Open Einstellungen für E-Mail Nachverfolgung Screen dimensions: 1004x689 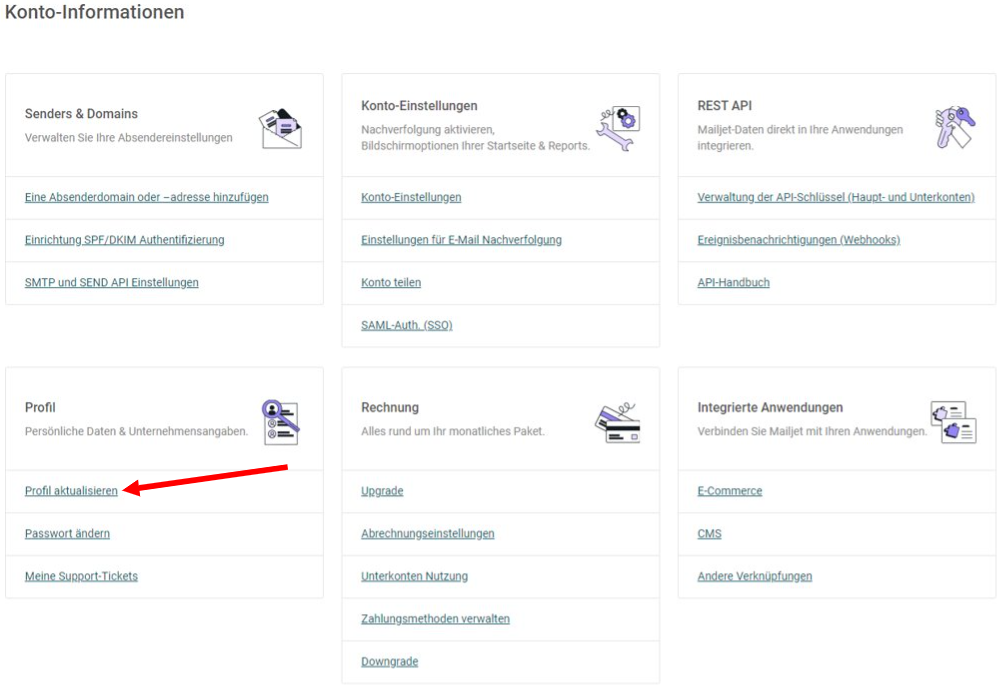pyautogui.click(x=461, y=239)
